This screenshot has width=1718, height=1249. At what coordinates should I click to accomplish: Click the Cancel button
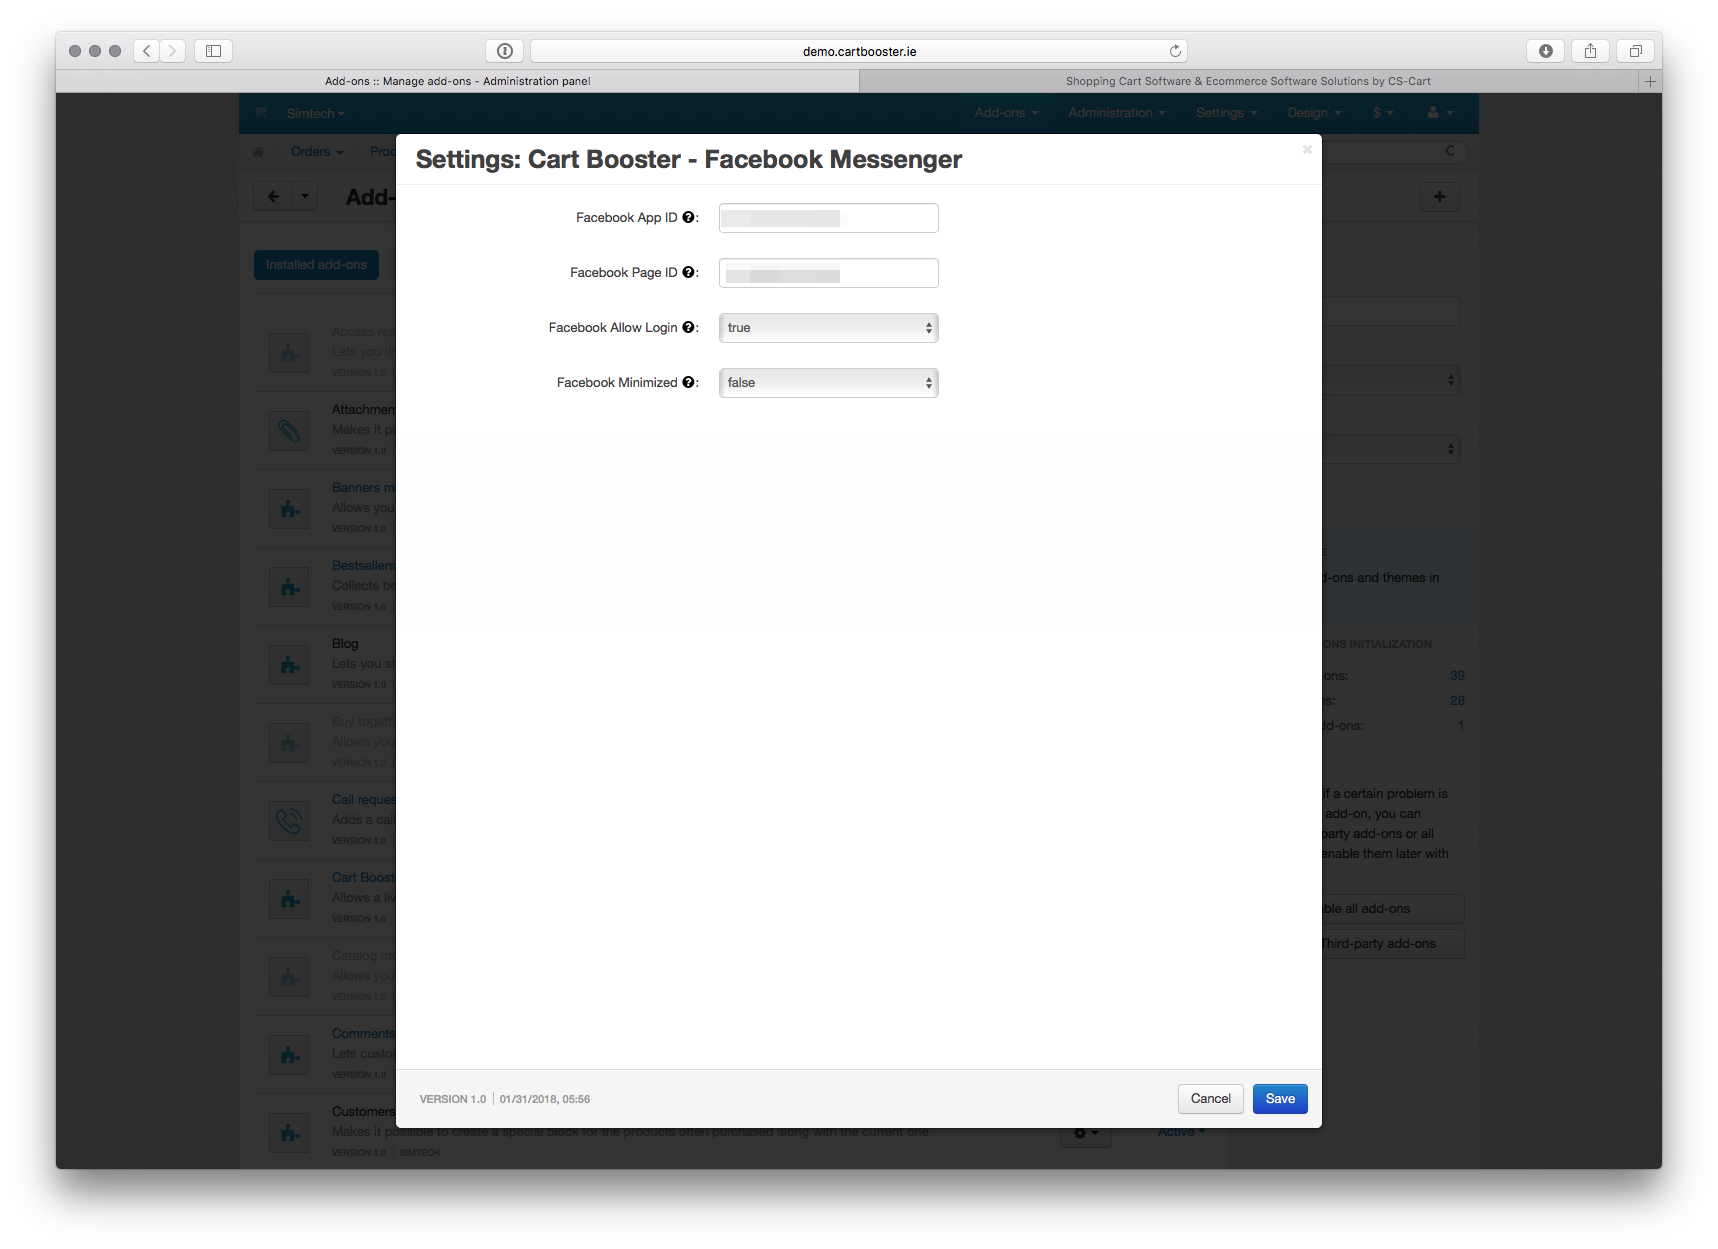[1210, 1099]
